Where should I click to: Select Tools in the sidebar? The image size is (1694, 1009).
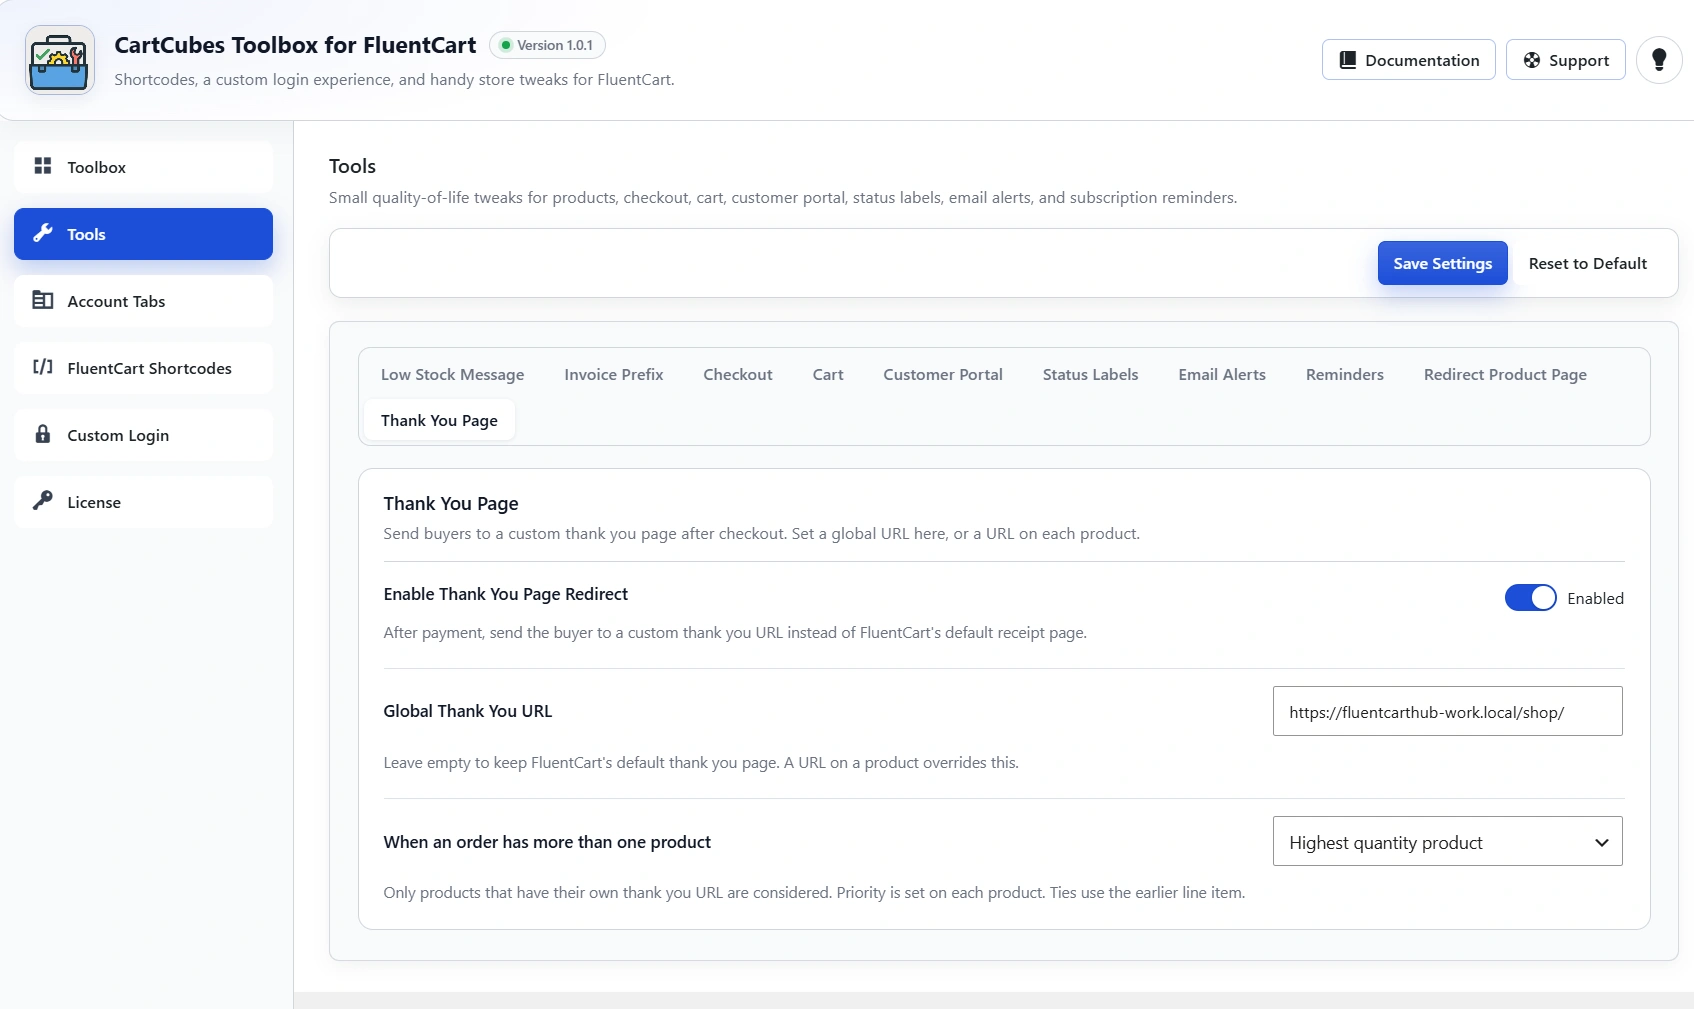point(143,234)
